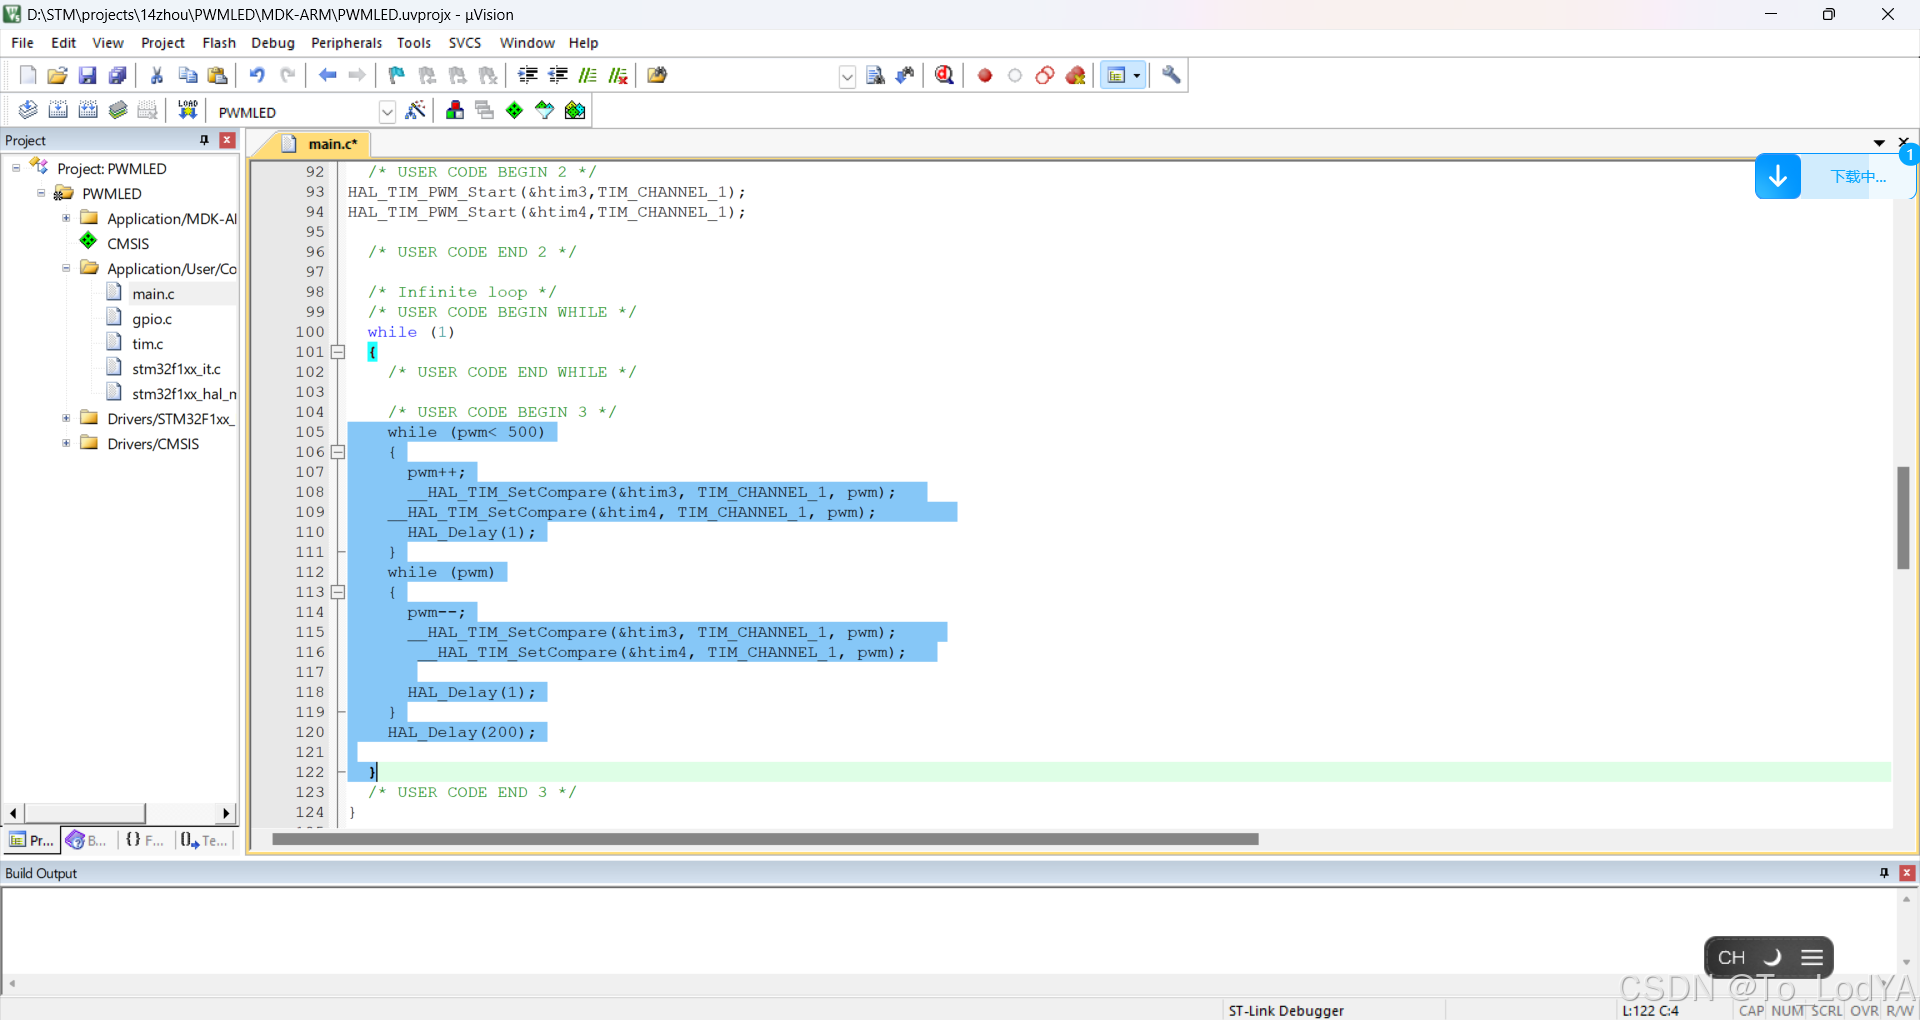The width and height of the screenshot is (1920, 1020).
Task: Unindent the selected lines
Action: click(x=558, y=75)
